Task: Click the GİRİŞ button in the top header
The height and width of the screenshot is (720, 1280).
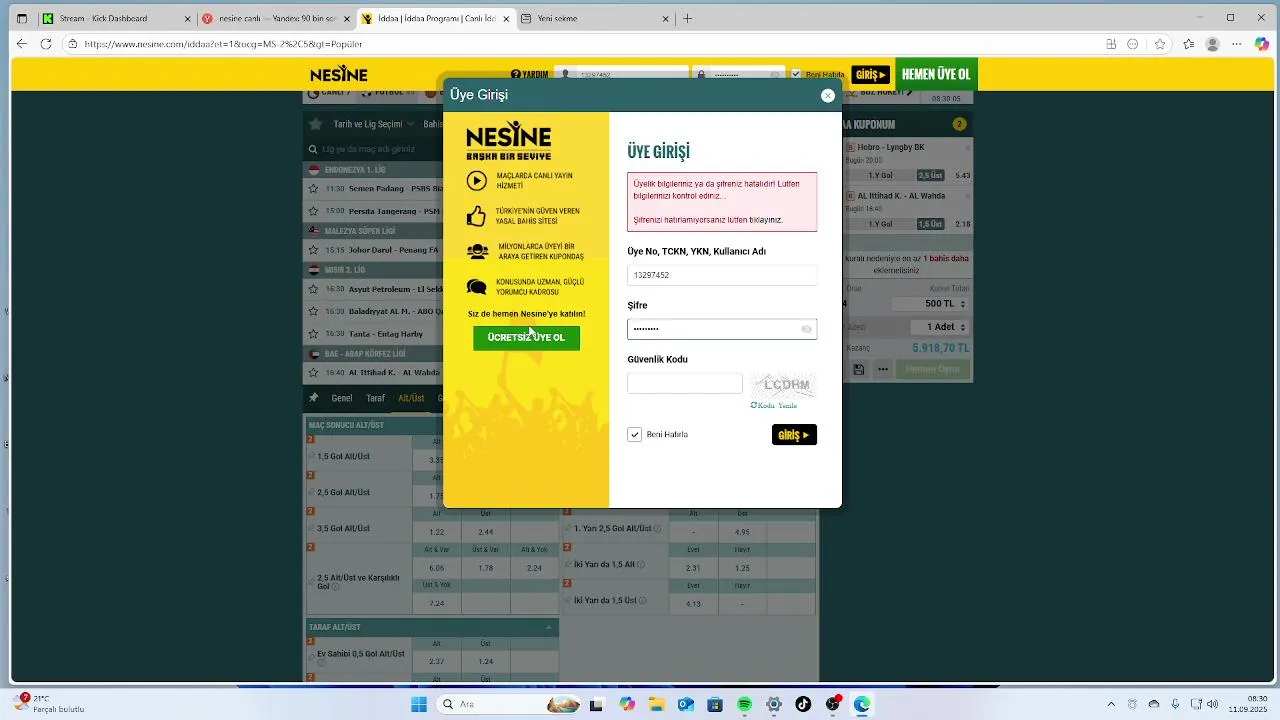Action: click(870, 74)
